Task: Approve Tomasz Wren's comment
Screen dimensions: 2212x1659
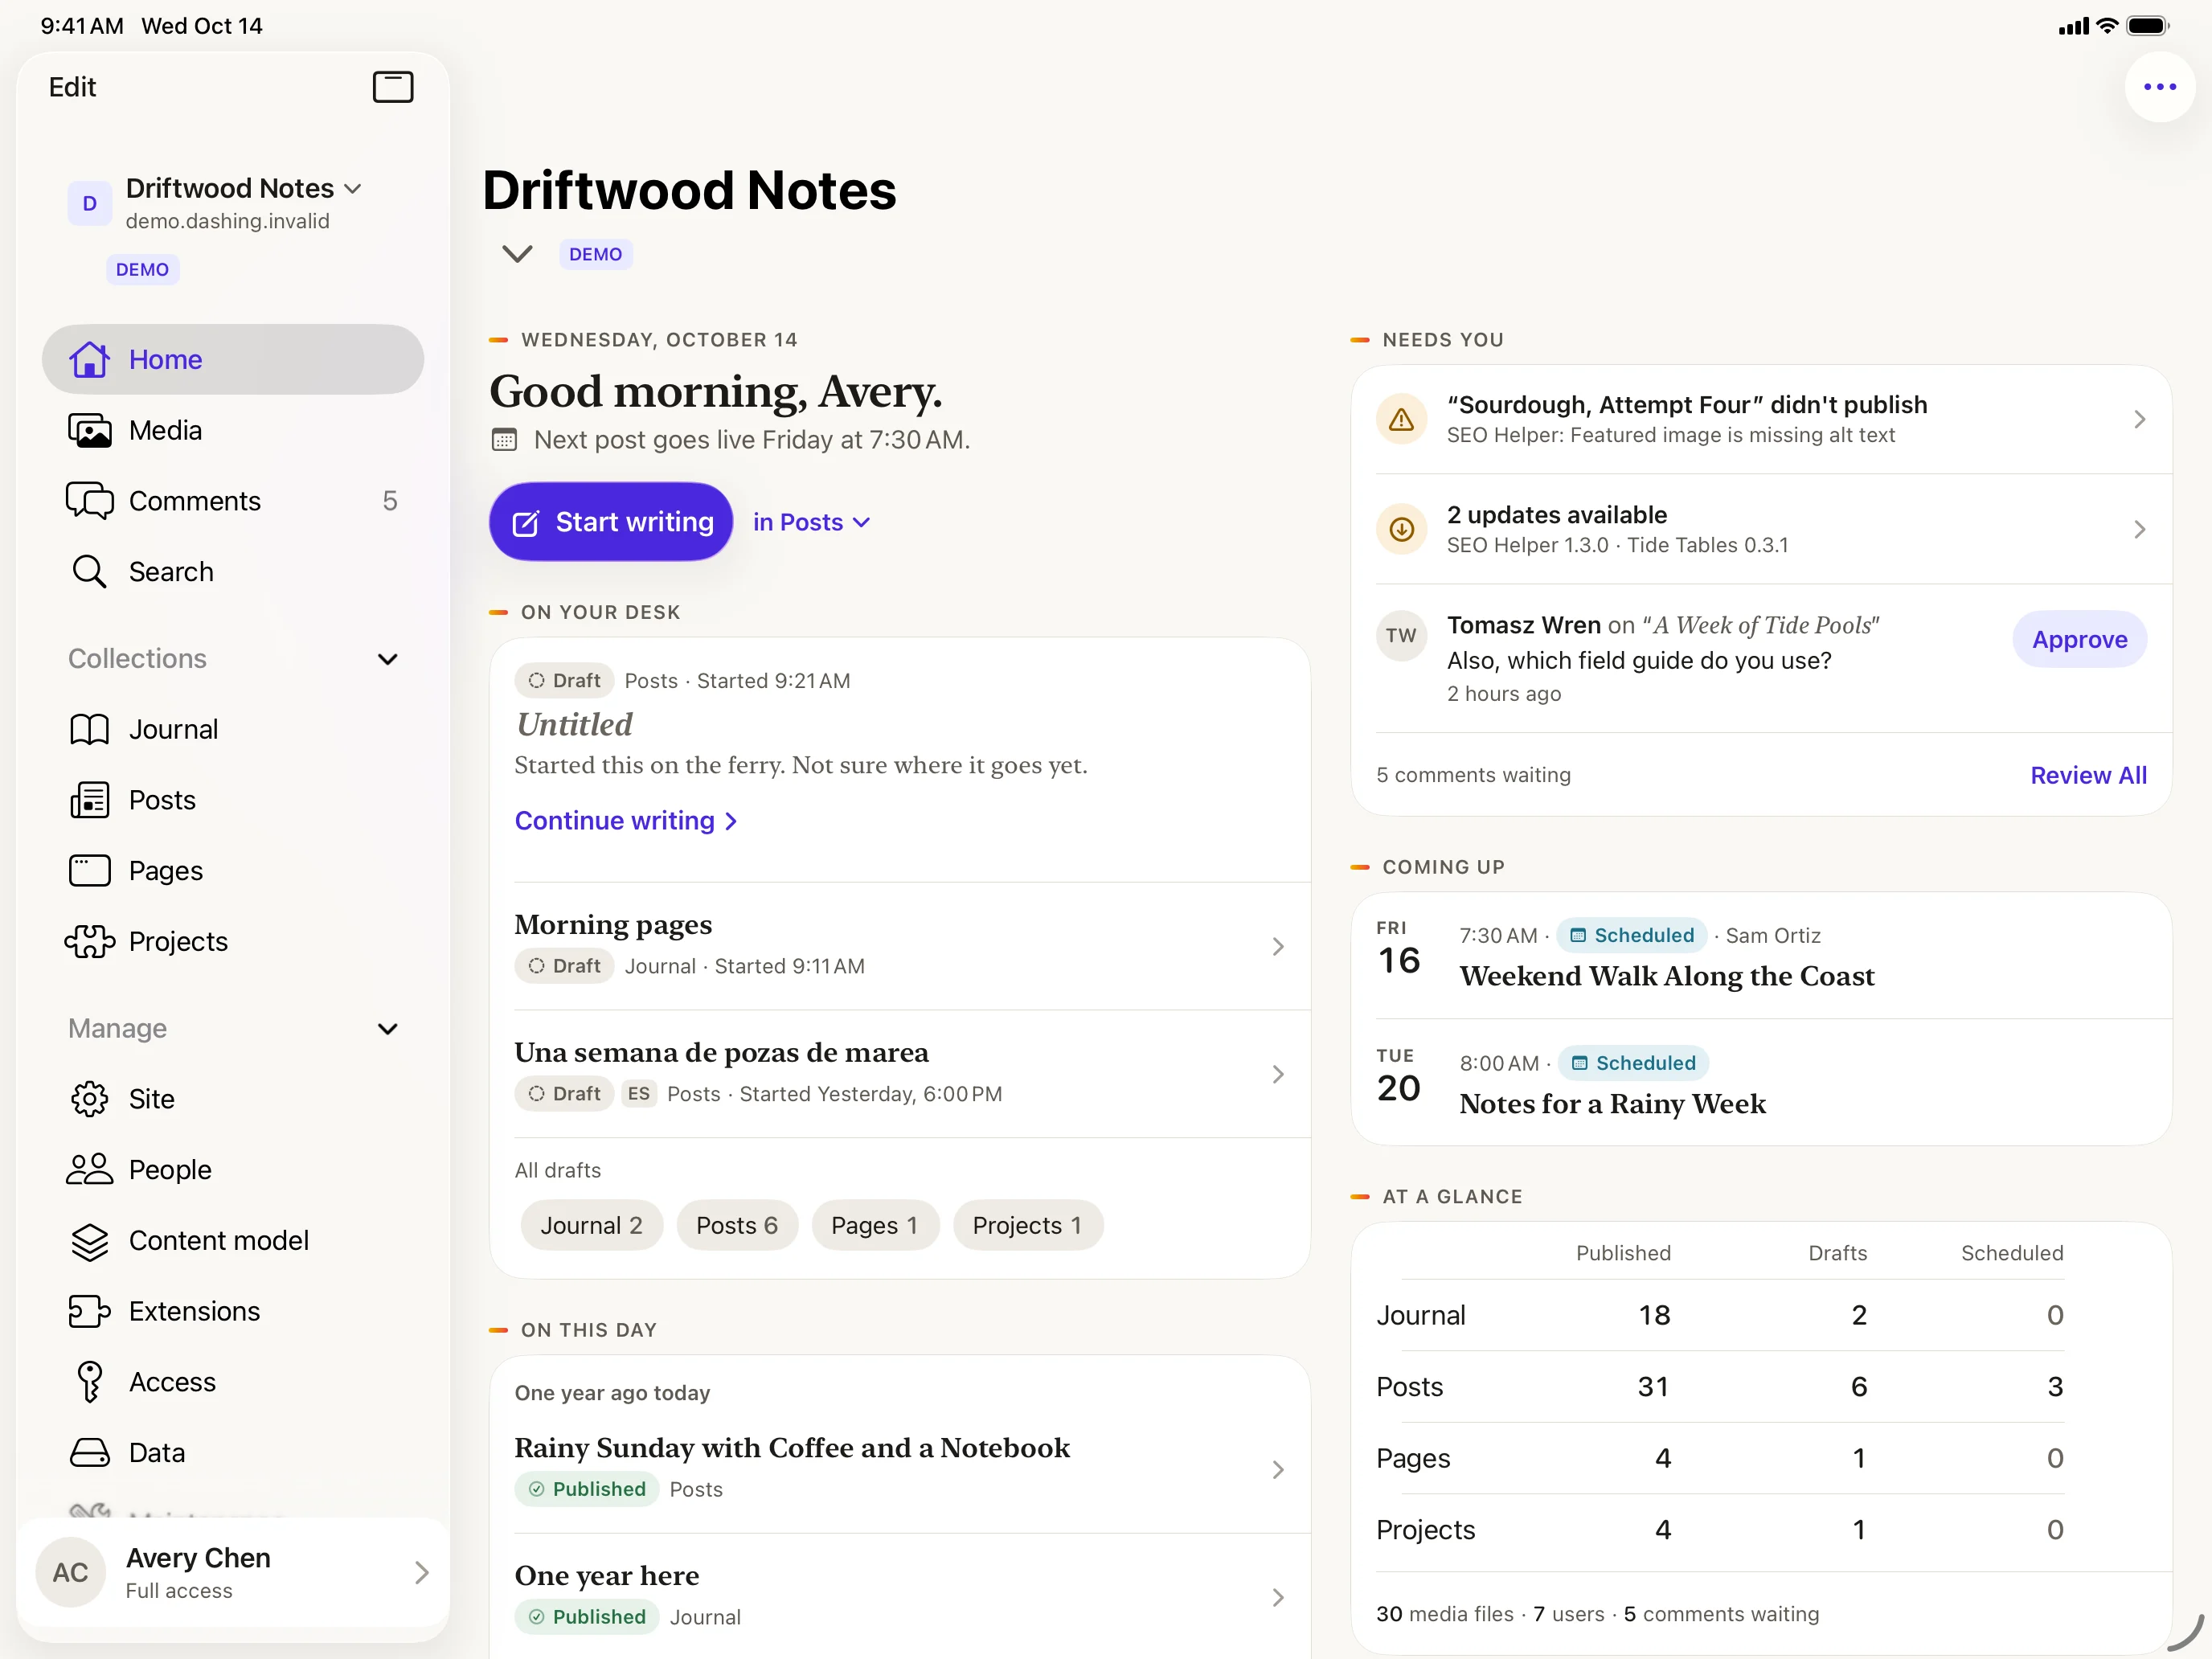Action: (2079, 640)
